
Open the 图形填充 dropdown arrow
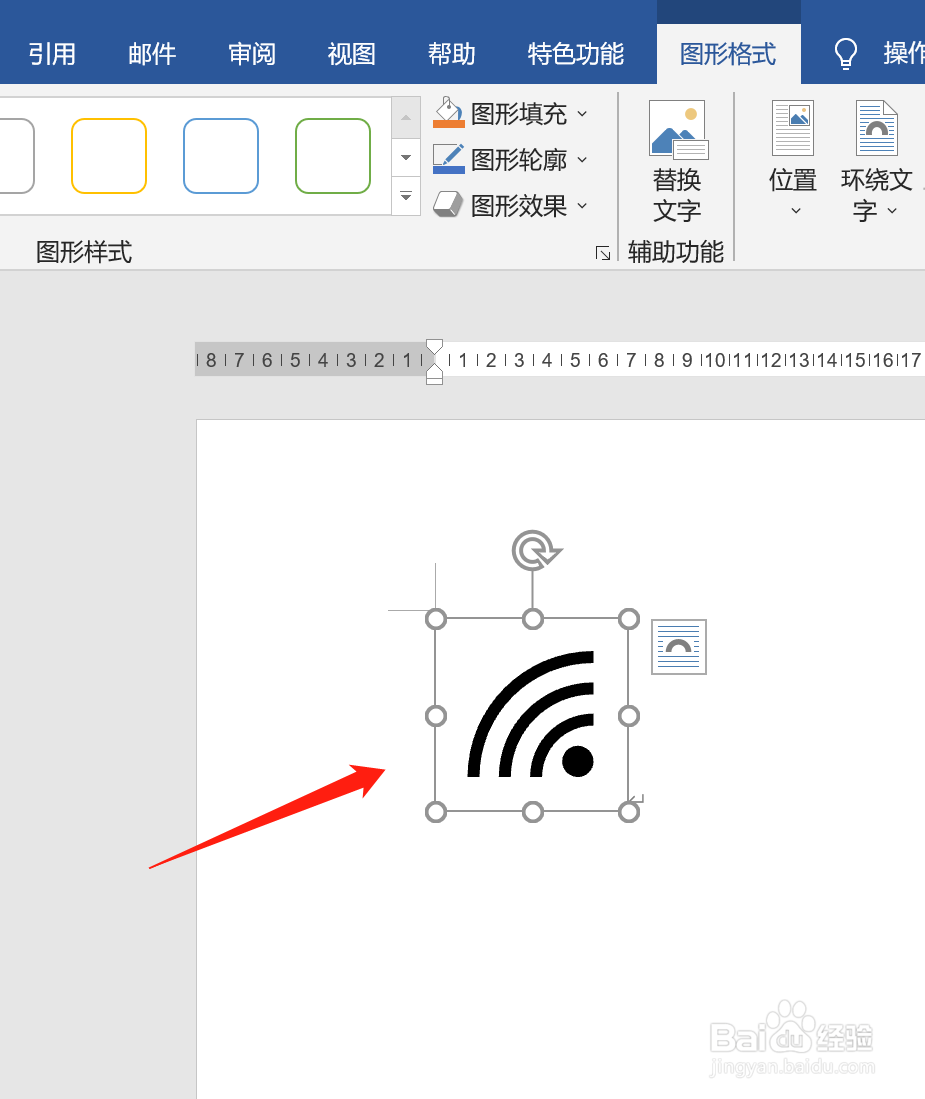pos(582,113)
